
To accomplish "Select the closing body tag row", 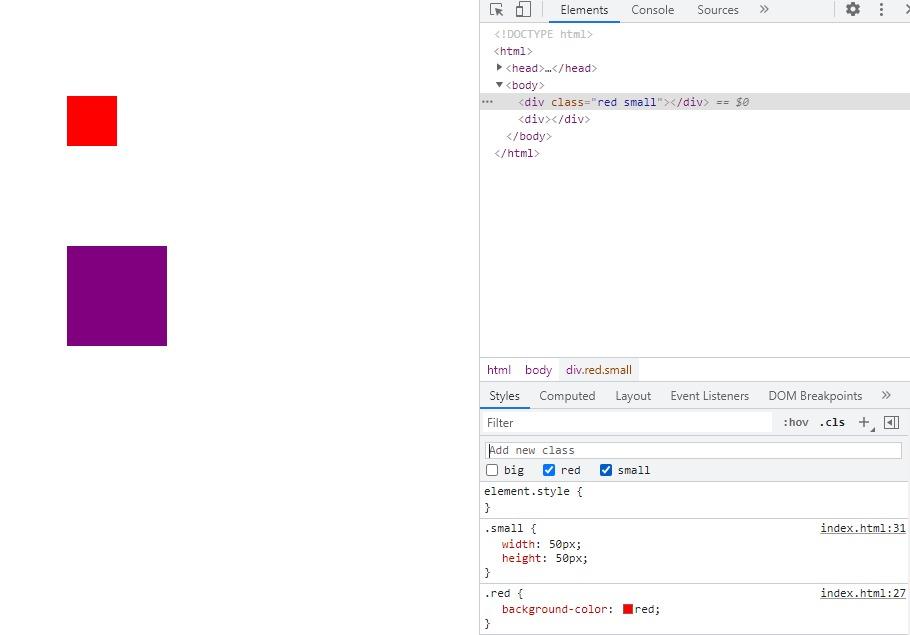I will (x=529, y=136).
